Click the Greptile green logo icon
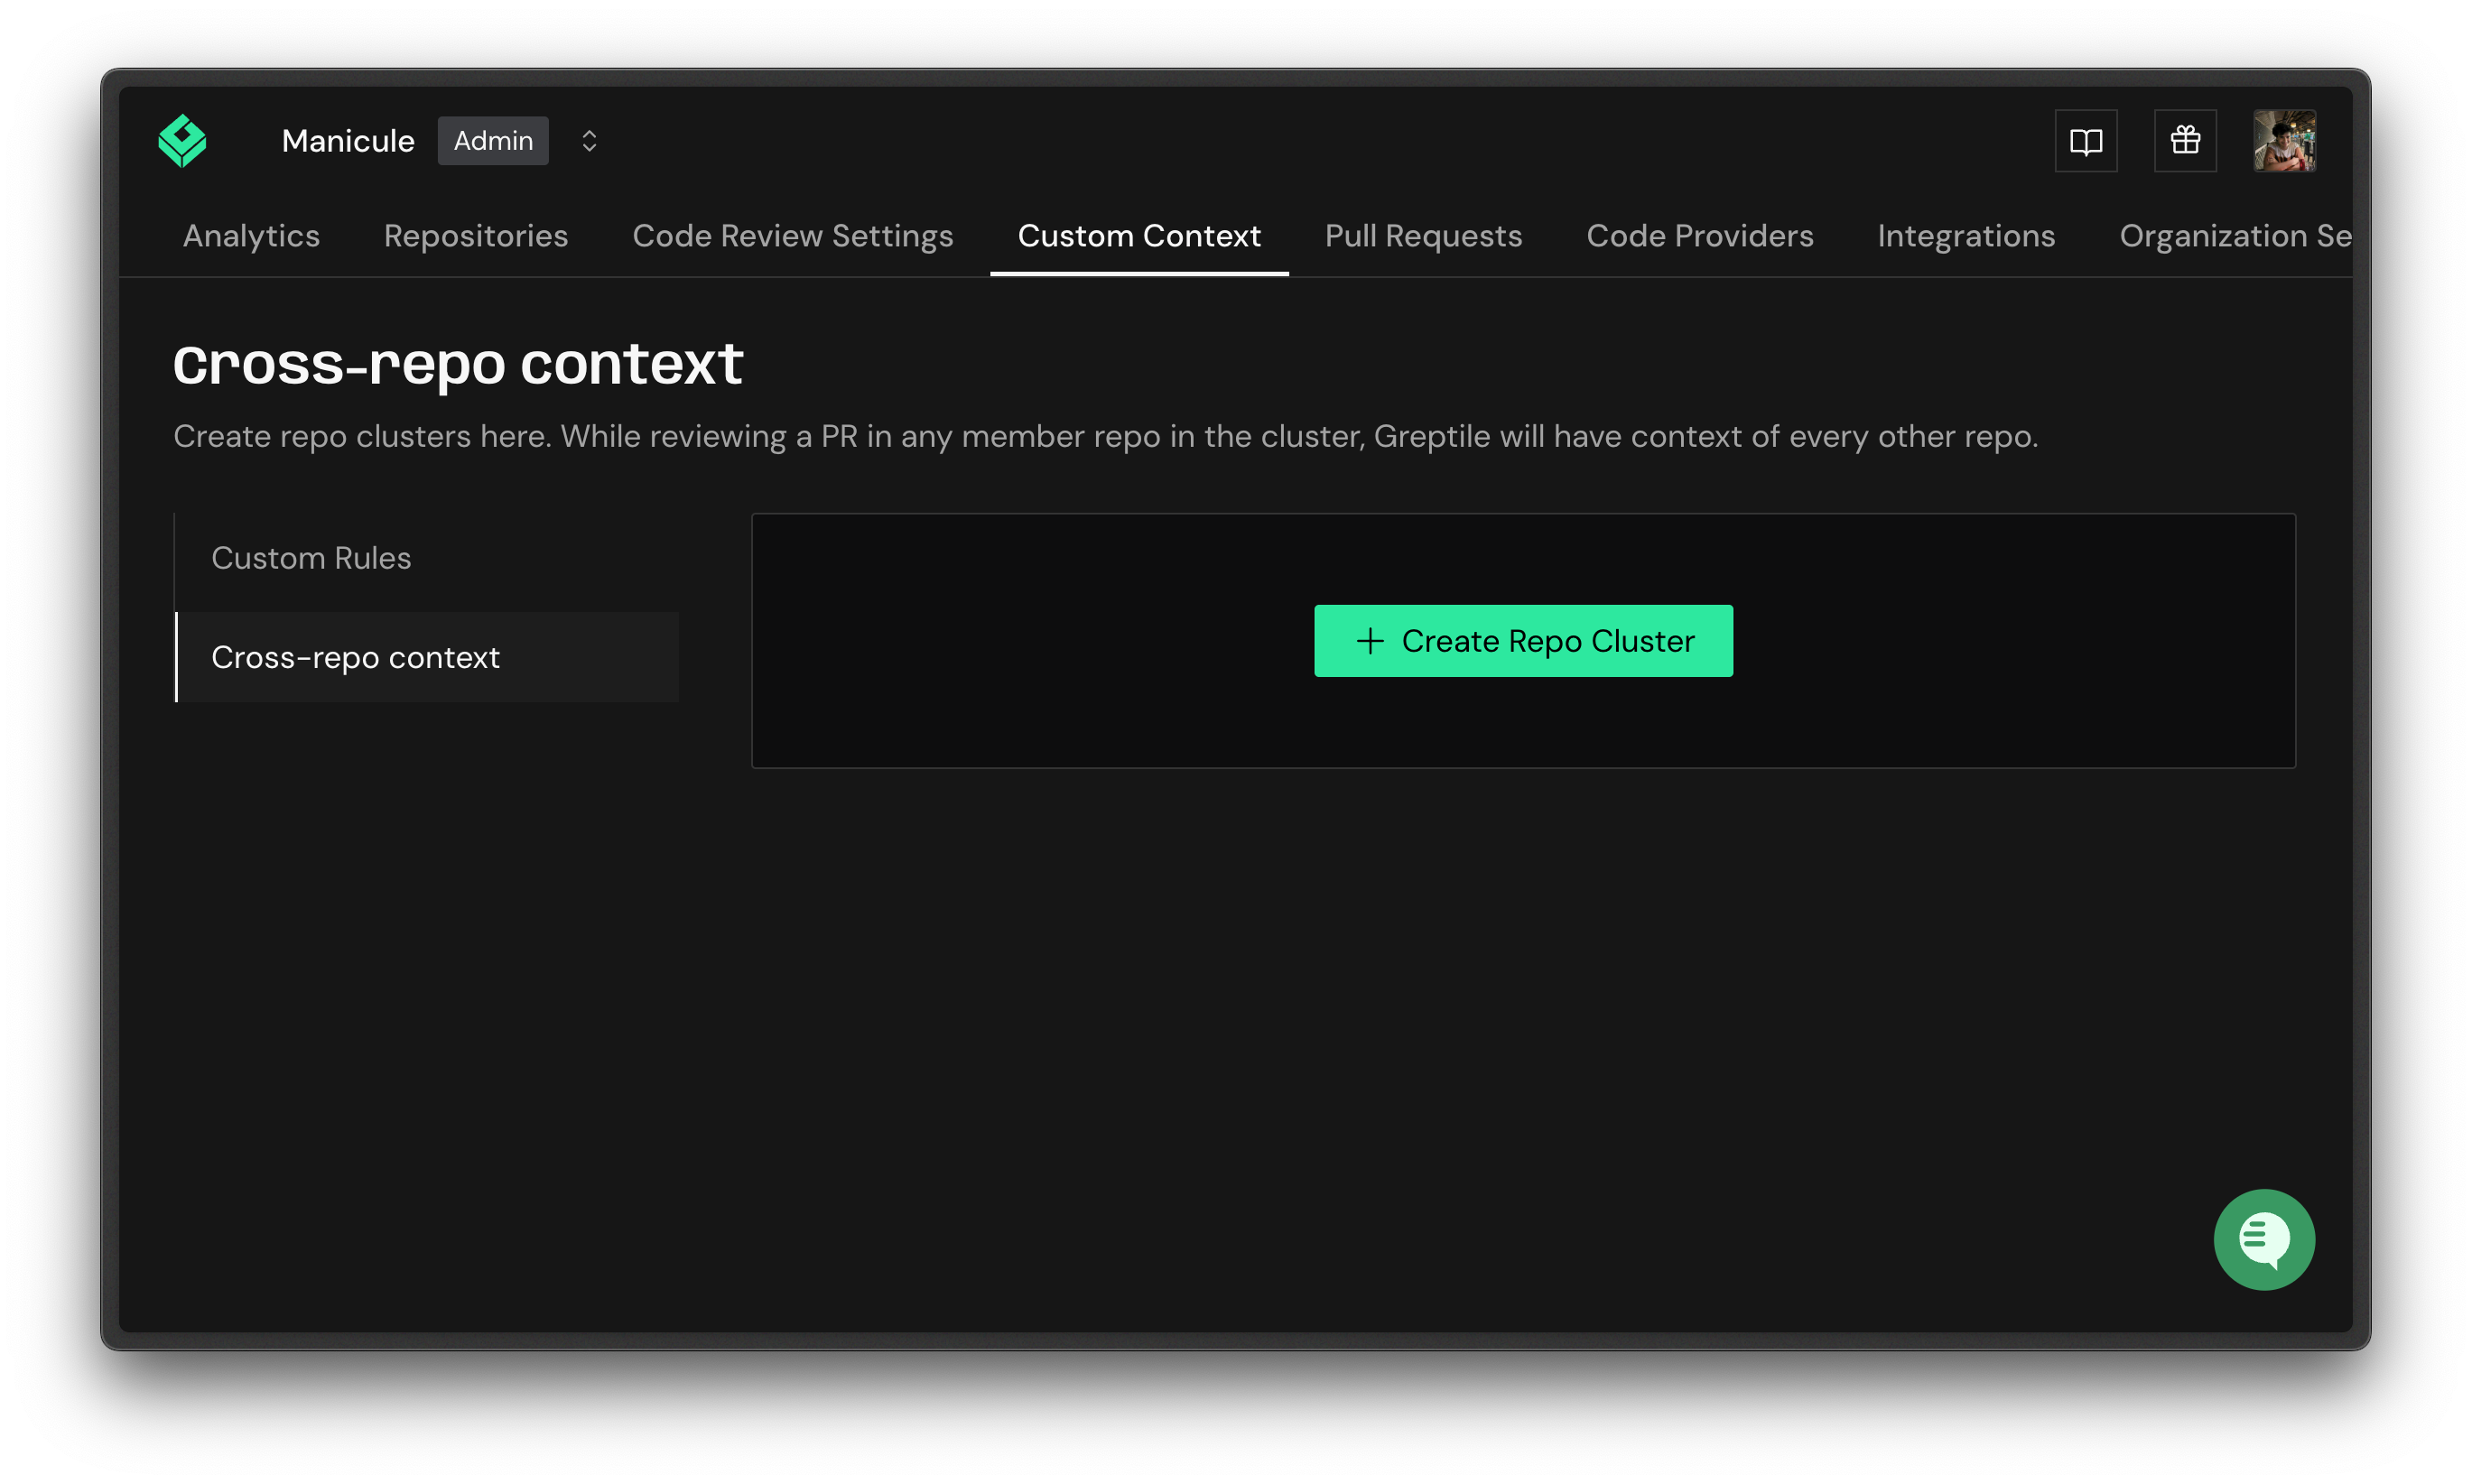The width and height of the screenshot is (2472, 1484). [x=182, y=141]
